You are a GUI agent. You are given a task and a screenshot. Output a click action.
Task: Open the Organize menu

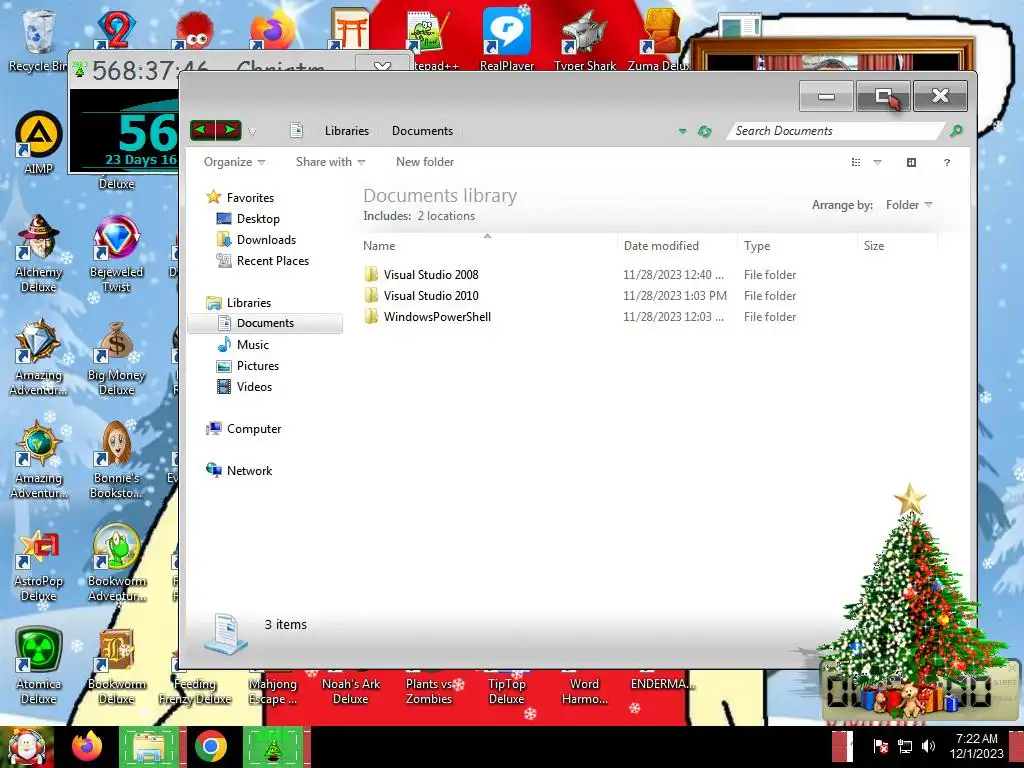234,162
